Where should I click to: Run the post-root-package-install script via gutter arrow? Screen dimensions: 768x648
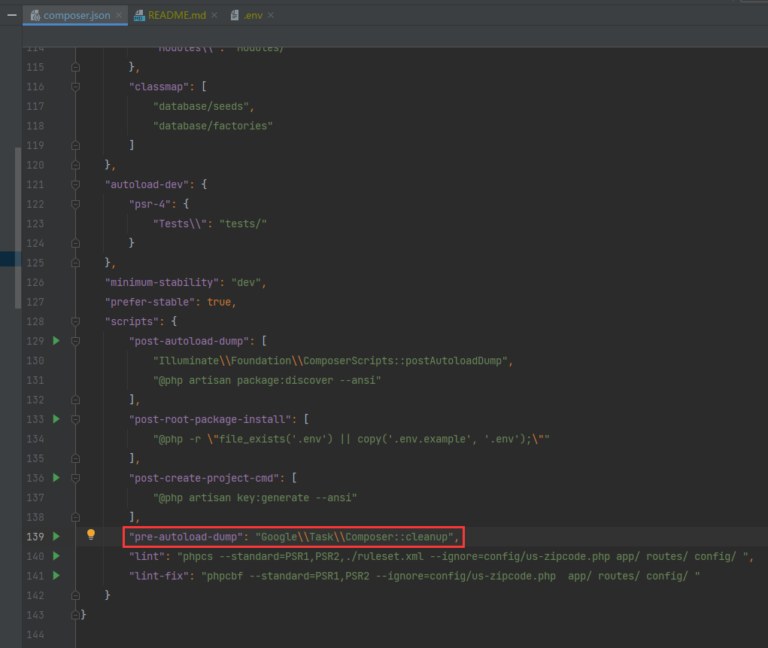pyautogui.click(x=56, y=419)
